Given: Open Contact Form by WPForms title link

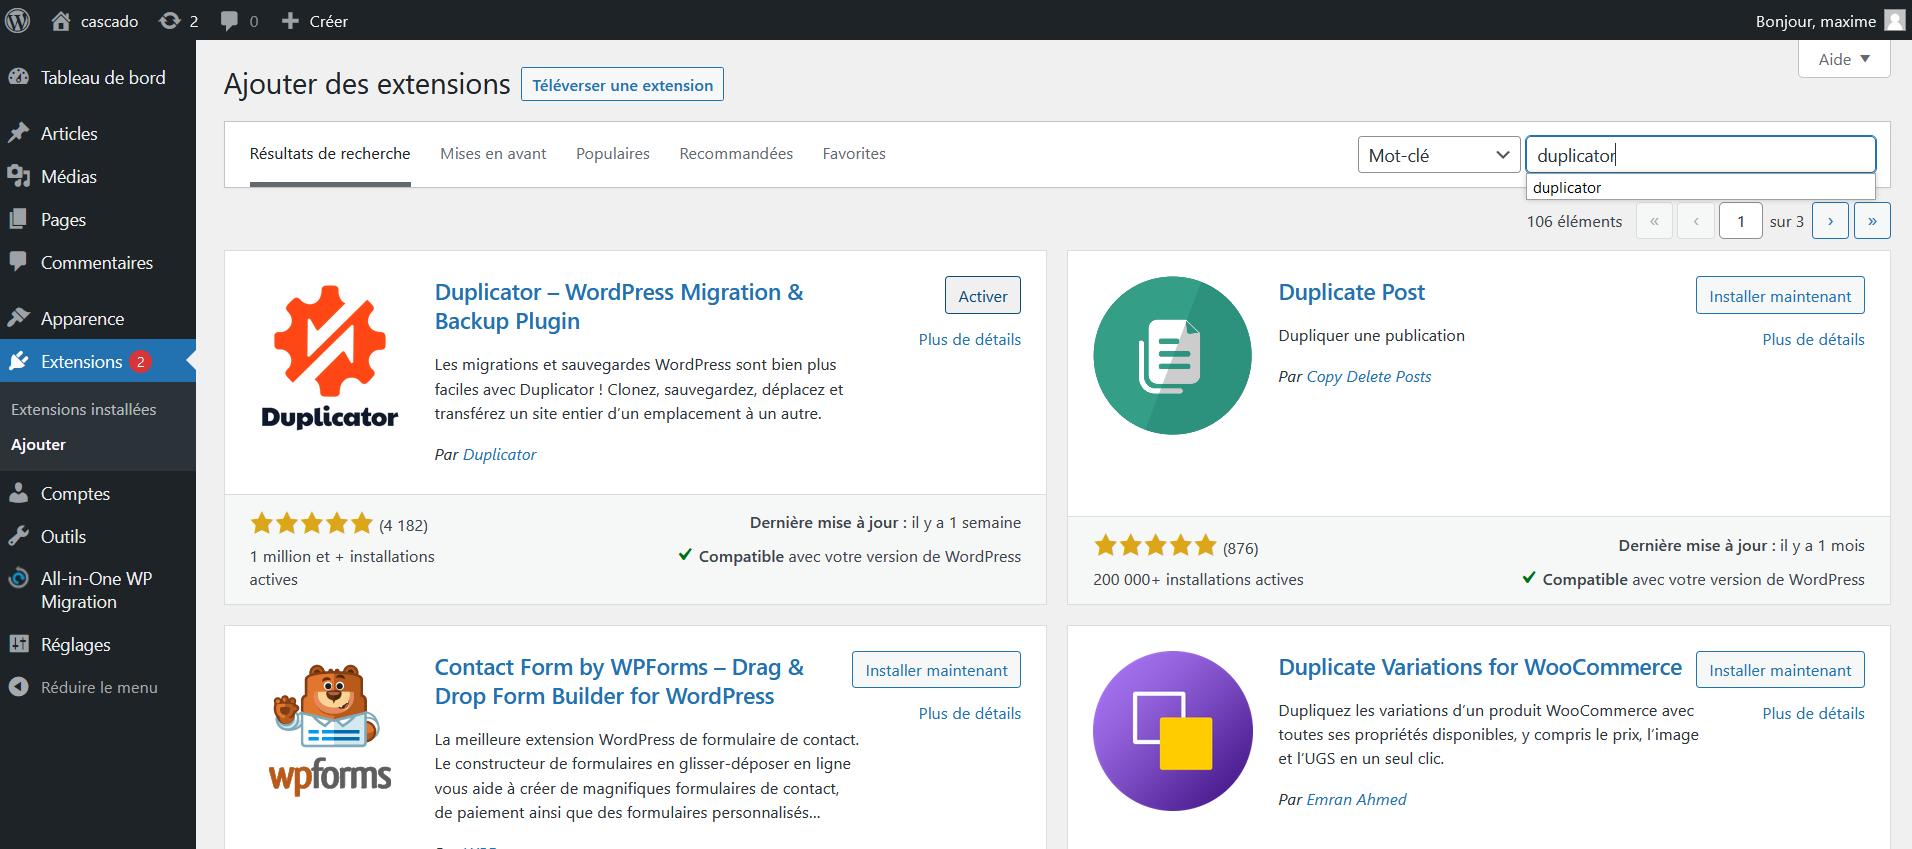Looking at the screenshot, I should click(619, 681).
